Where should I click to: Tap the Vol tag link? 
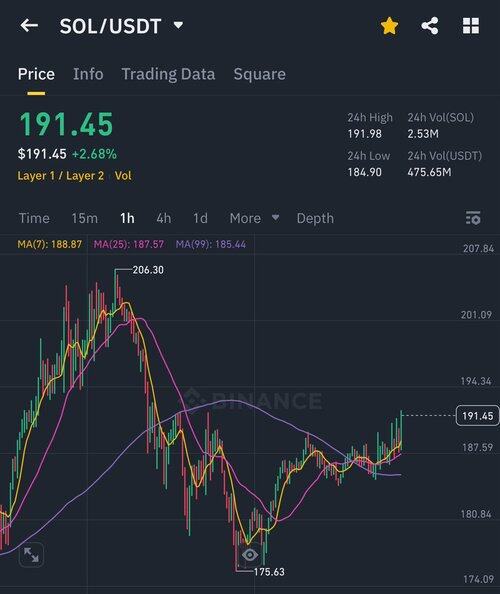click(123, 176)
